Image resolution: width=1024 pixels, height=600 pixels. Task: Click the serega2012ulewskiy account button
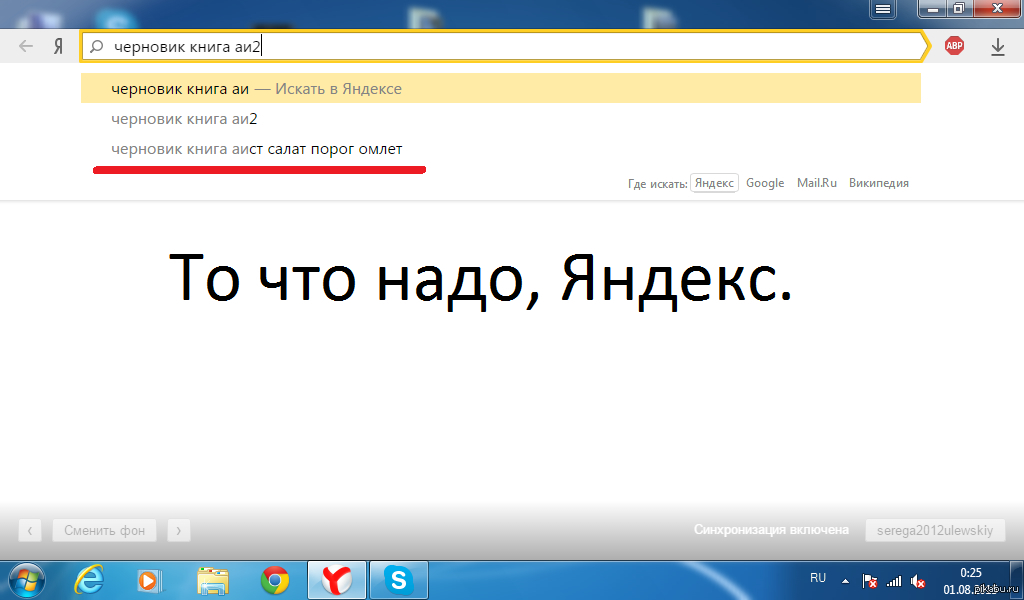935,530
